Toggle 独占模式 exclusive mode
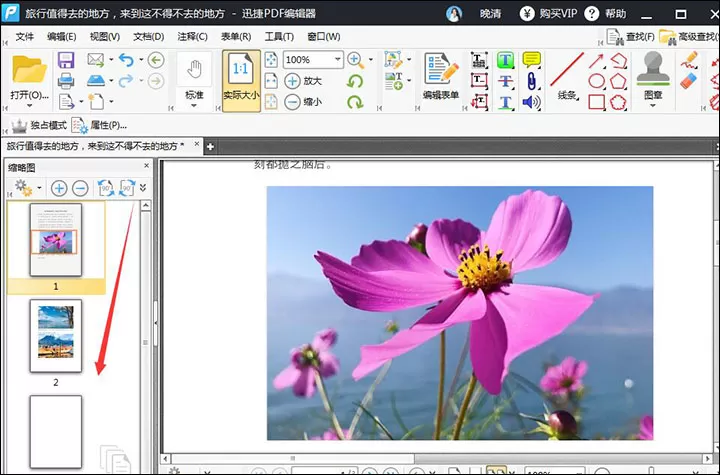The width and height of the screenshot is (720, 475). pyautogui.click(x=39, y=125)
